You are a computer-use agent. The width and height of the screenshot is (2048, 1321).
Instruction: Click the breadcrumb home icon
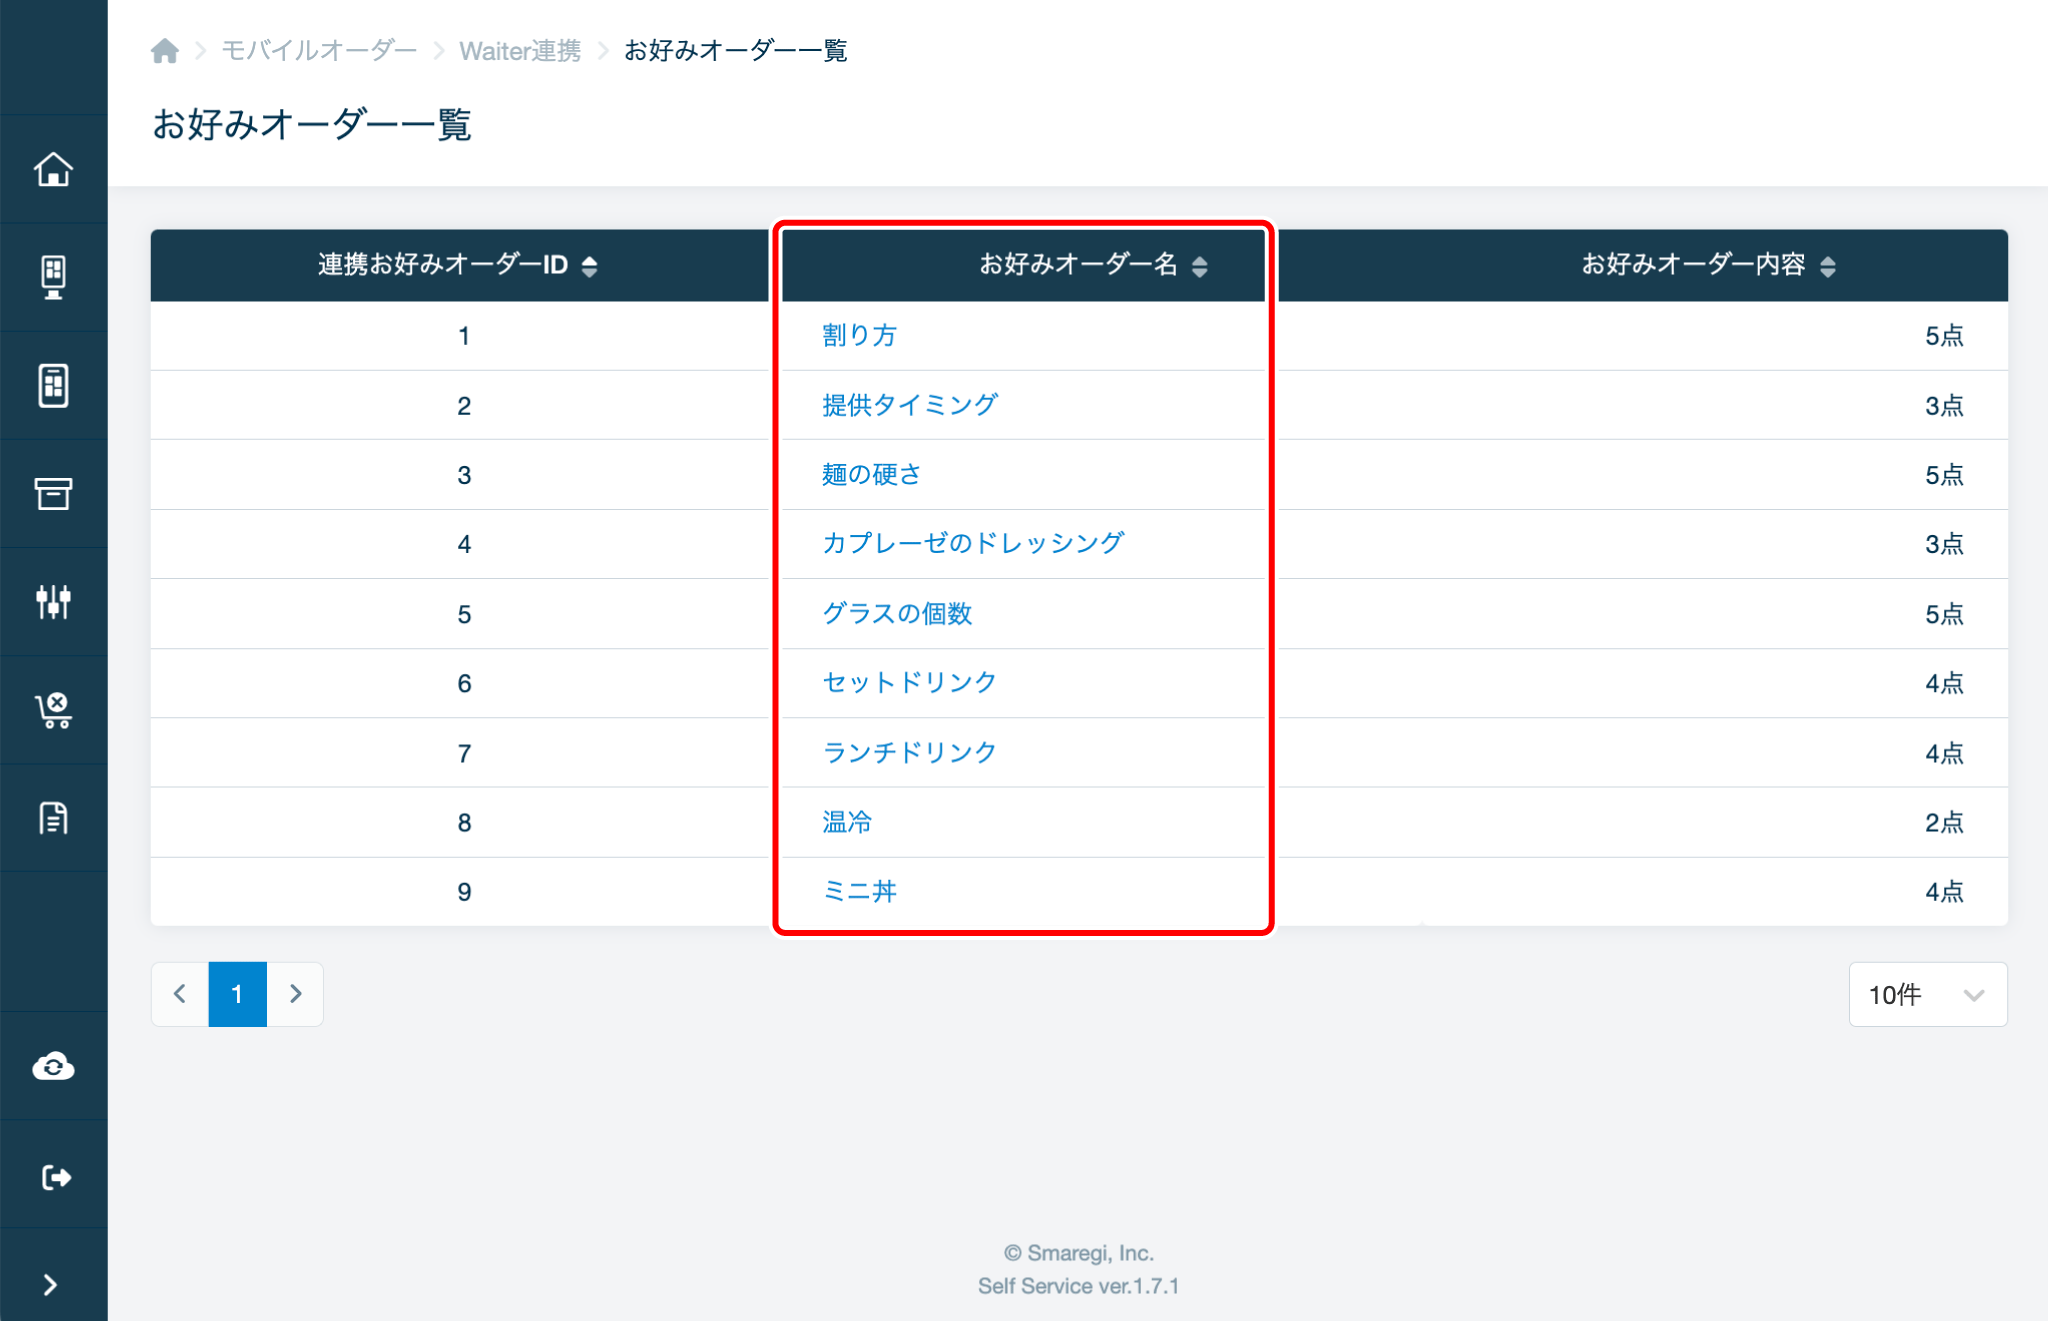(165, 50)
